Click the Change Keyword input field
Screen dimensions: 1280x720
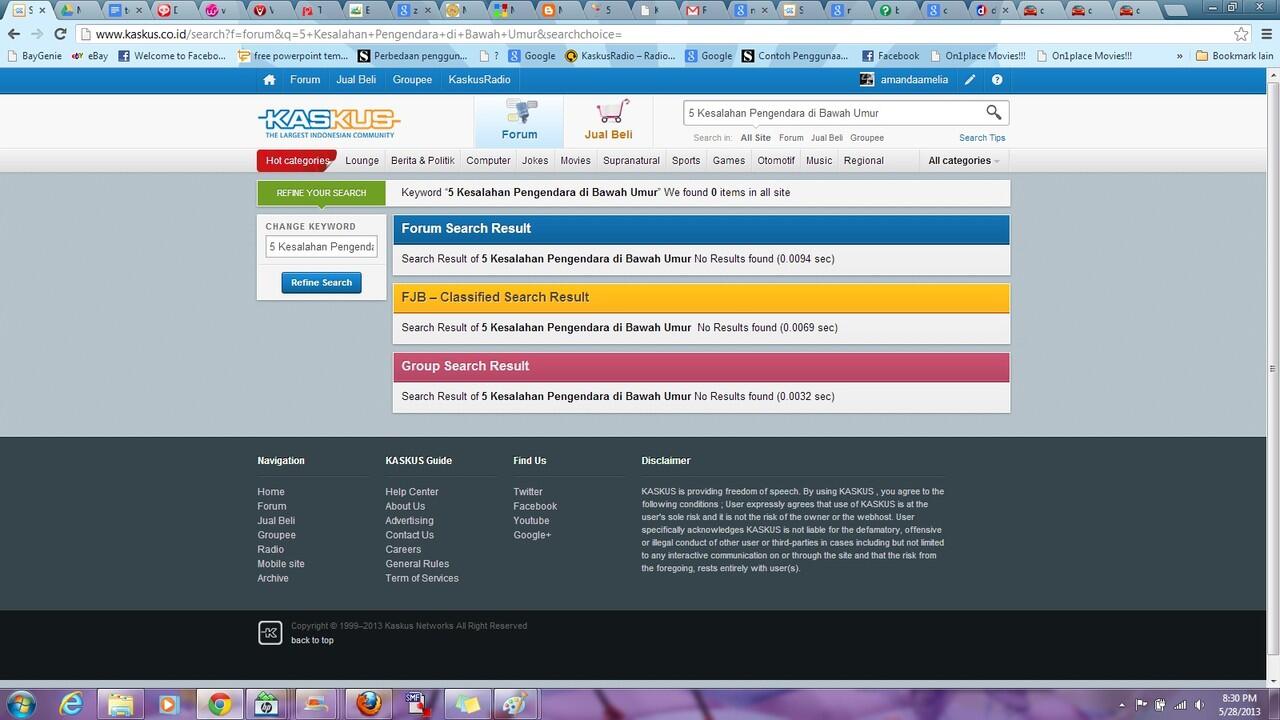tap(321, 247)
